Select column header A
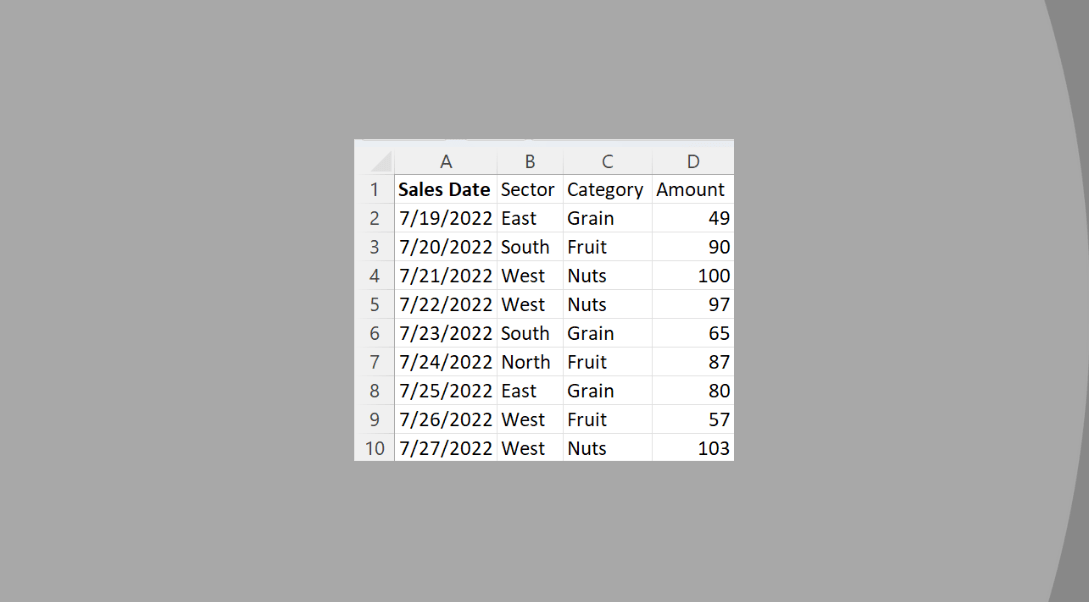This screenshot has height=602, width=1089. point(445,161)
